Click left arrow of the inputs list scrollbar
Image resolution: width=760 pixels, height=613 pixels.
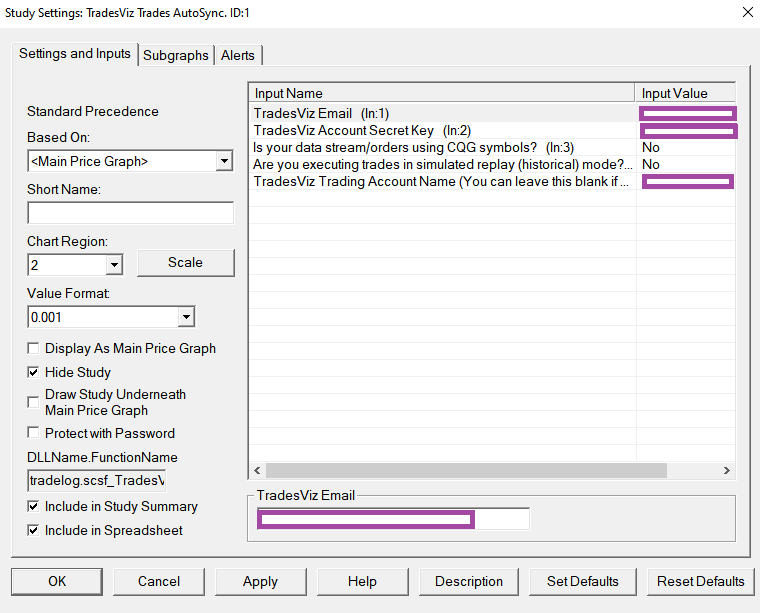coord(257,471)
